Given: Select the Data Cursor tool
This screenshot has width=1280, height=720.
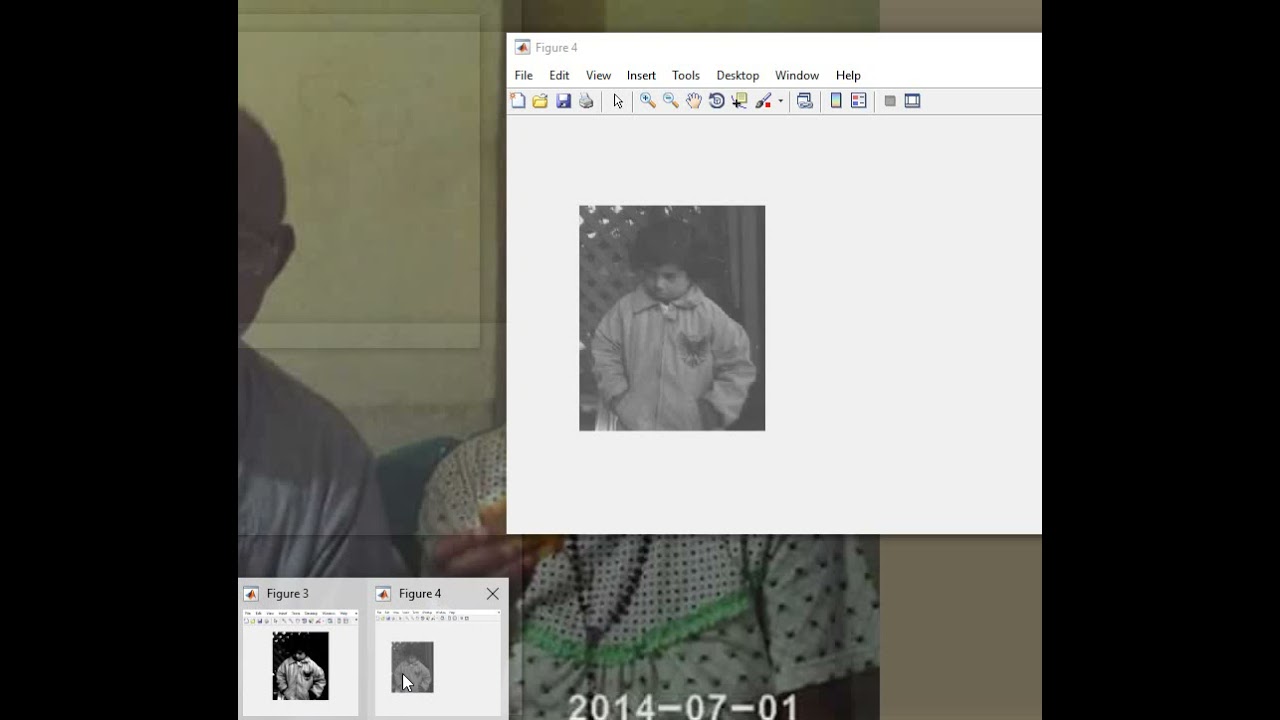Looking at the screenshot, I should click(740, 101).
